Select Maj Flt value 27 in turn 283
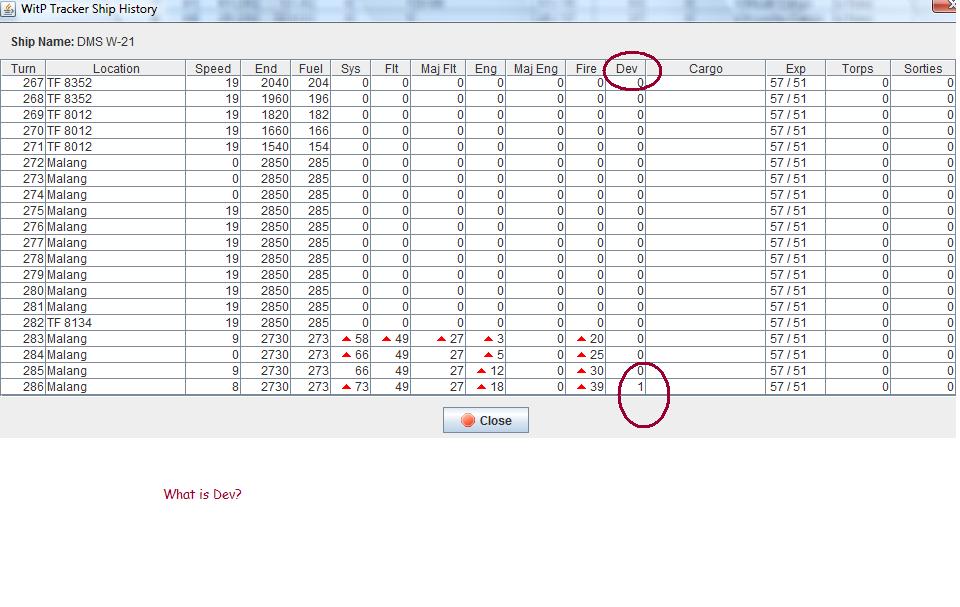960x607 pixels. [x=438, y=339]
